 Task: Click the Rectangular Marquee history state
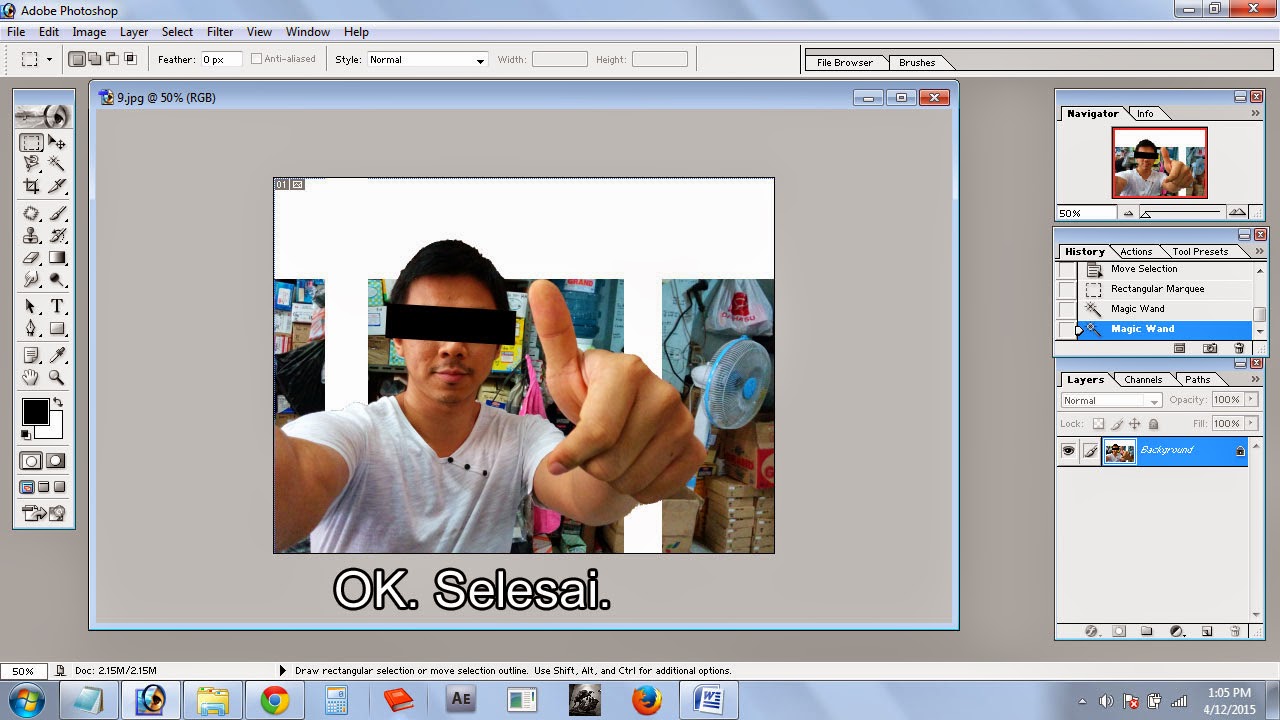pyautogui.click(x=1157, y=289)
